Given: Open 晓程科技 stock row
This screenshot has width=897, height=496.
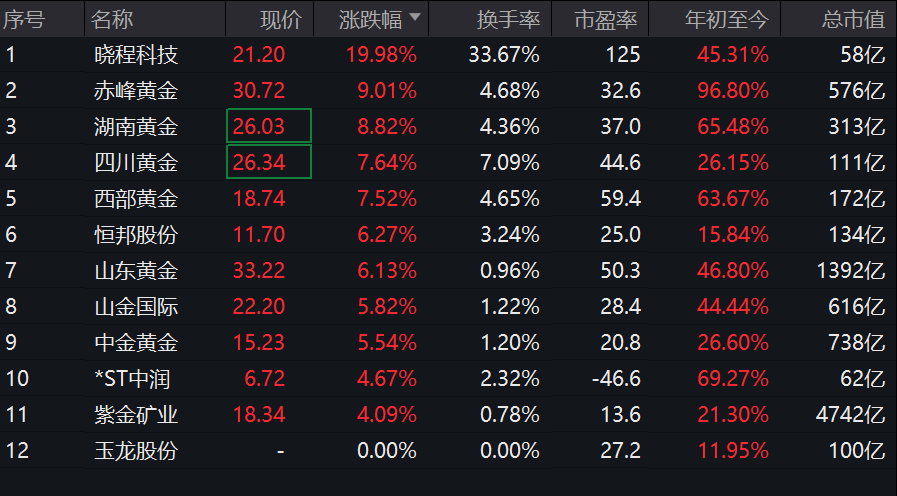Looking at the screenshot, I should coord(135,55).
